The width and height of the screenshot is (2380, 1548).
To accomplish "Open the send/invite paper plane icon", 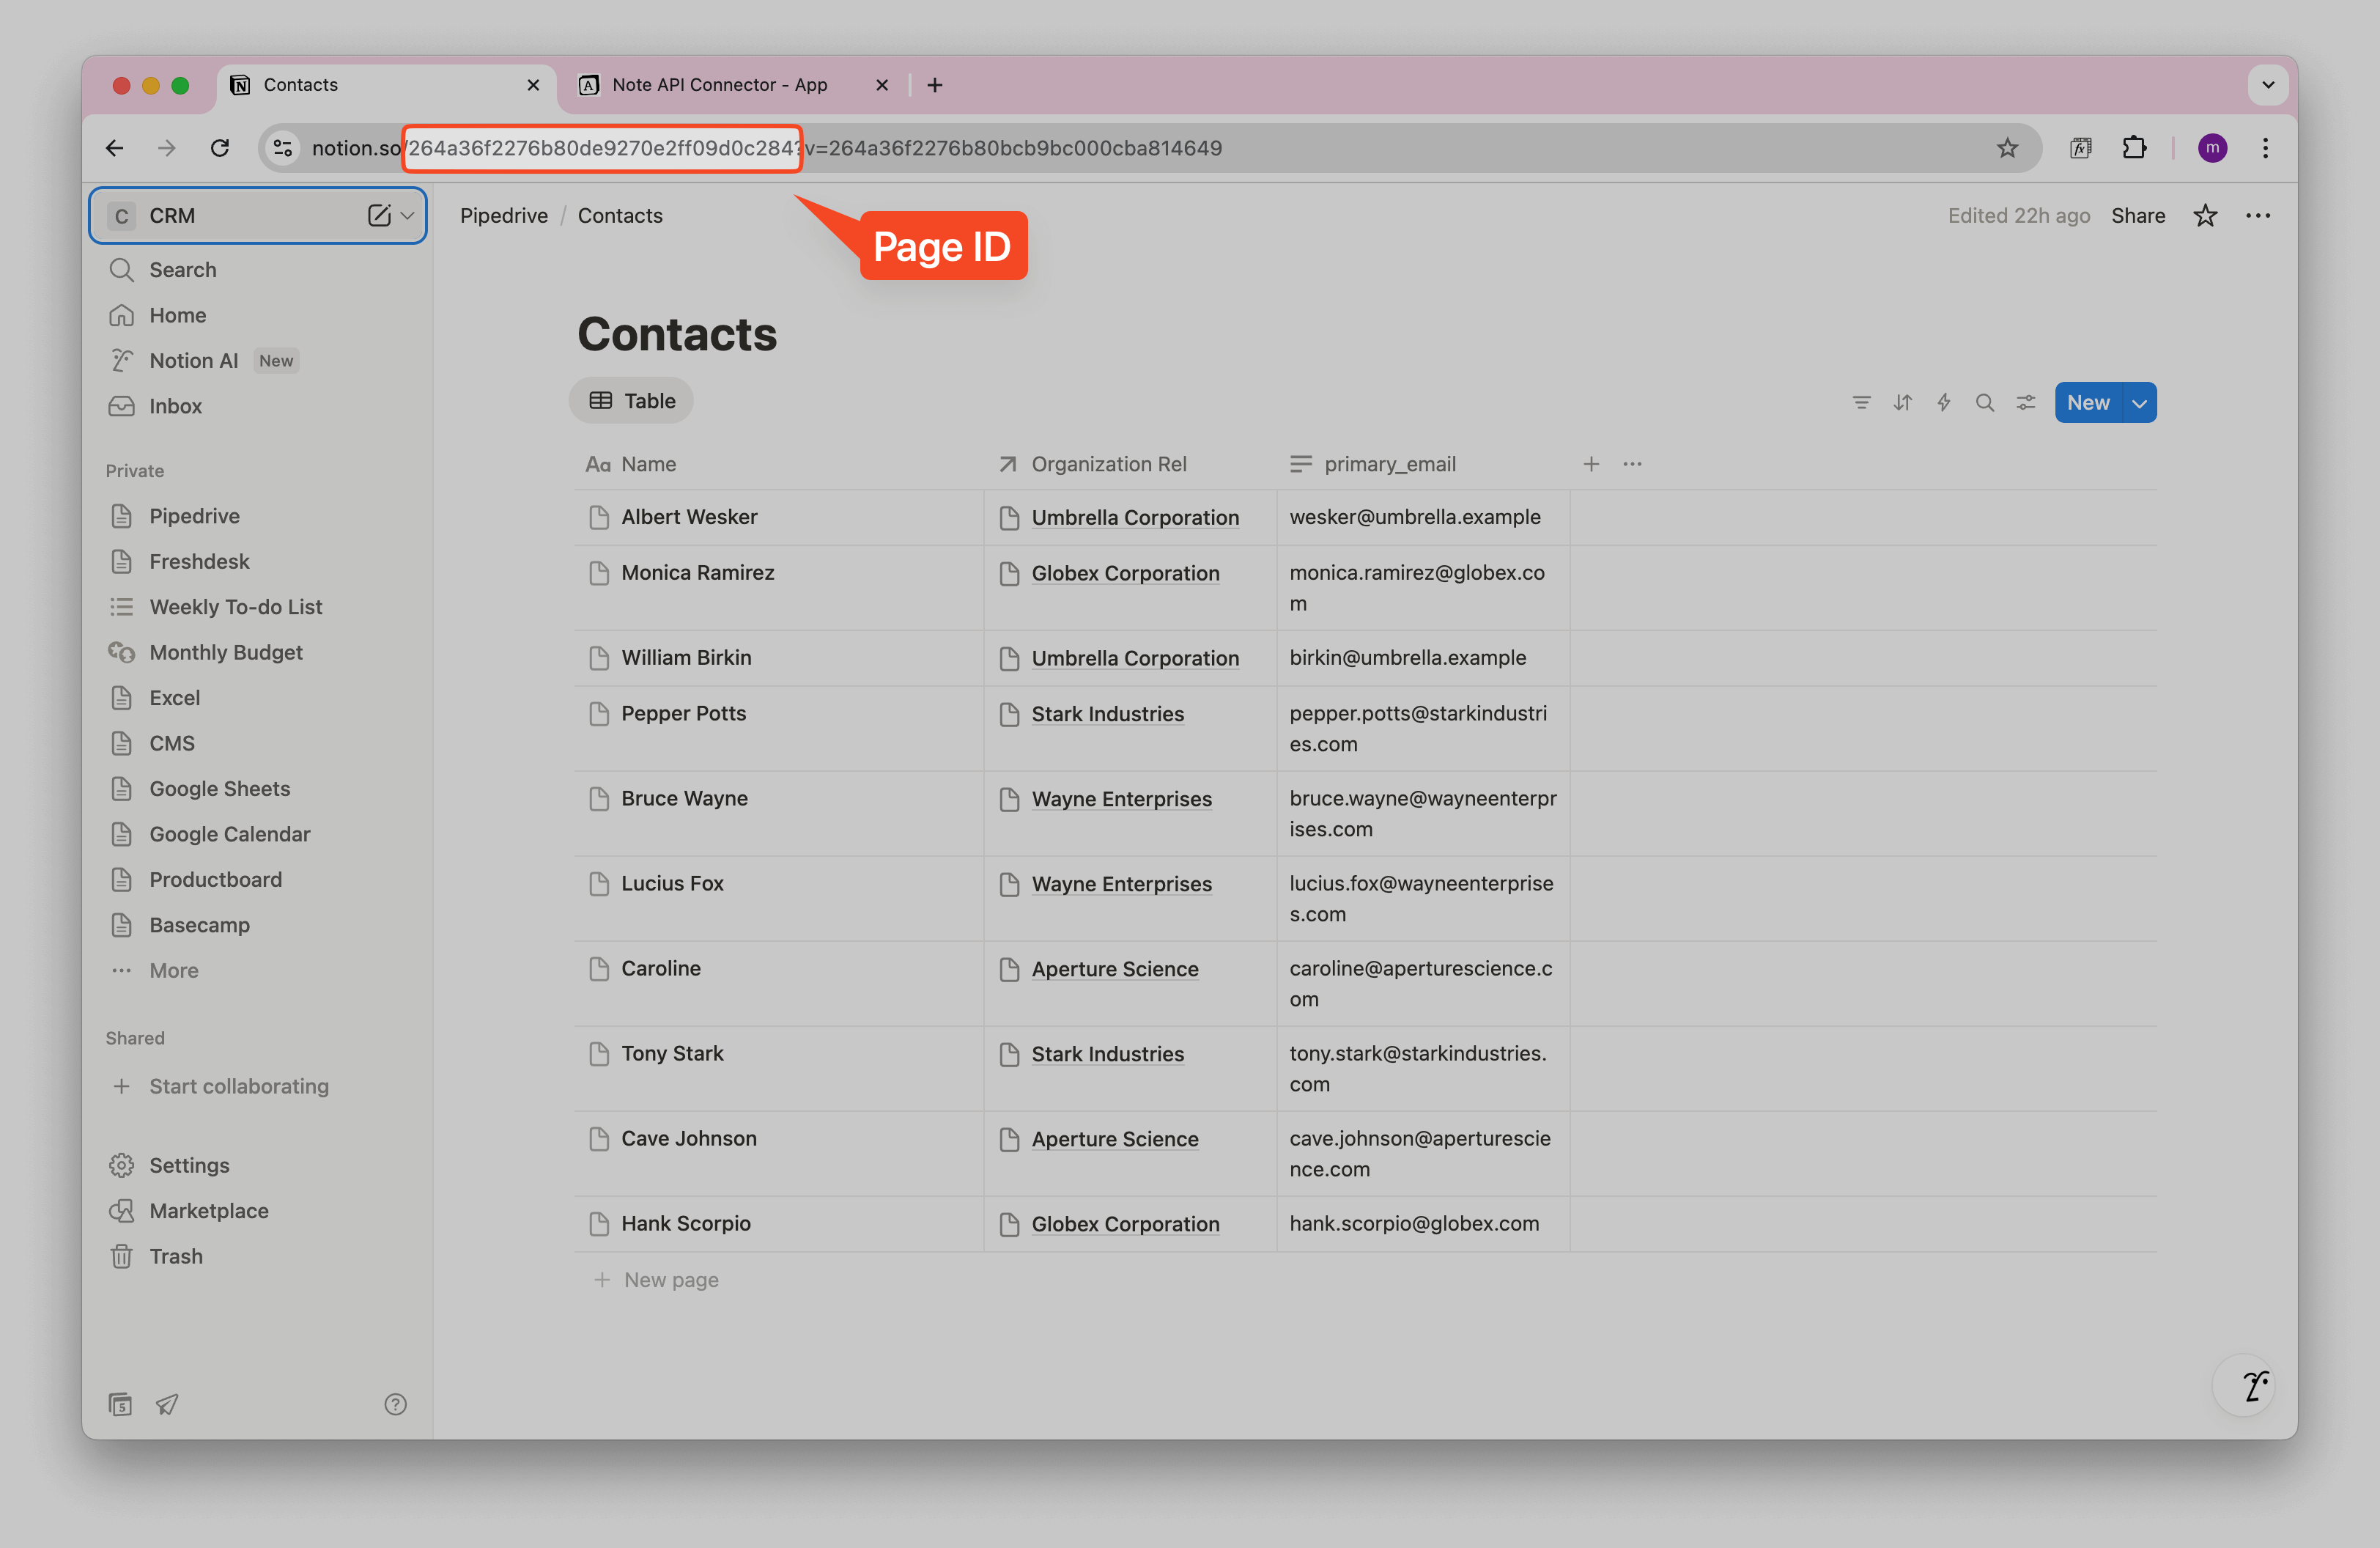I will (x=167, y=1404).
